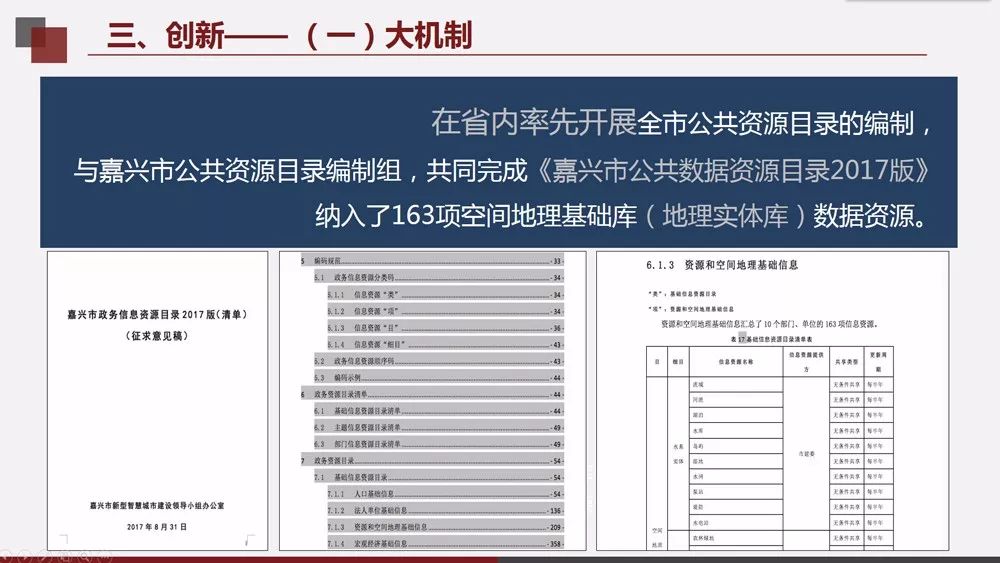Select the table of contents page thumbnail
Image resolution: width=1000 pixels, height=563 pixels.
pyautogui.click(x=432, y=400)
